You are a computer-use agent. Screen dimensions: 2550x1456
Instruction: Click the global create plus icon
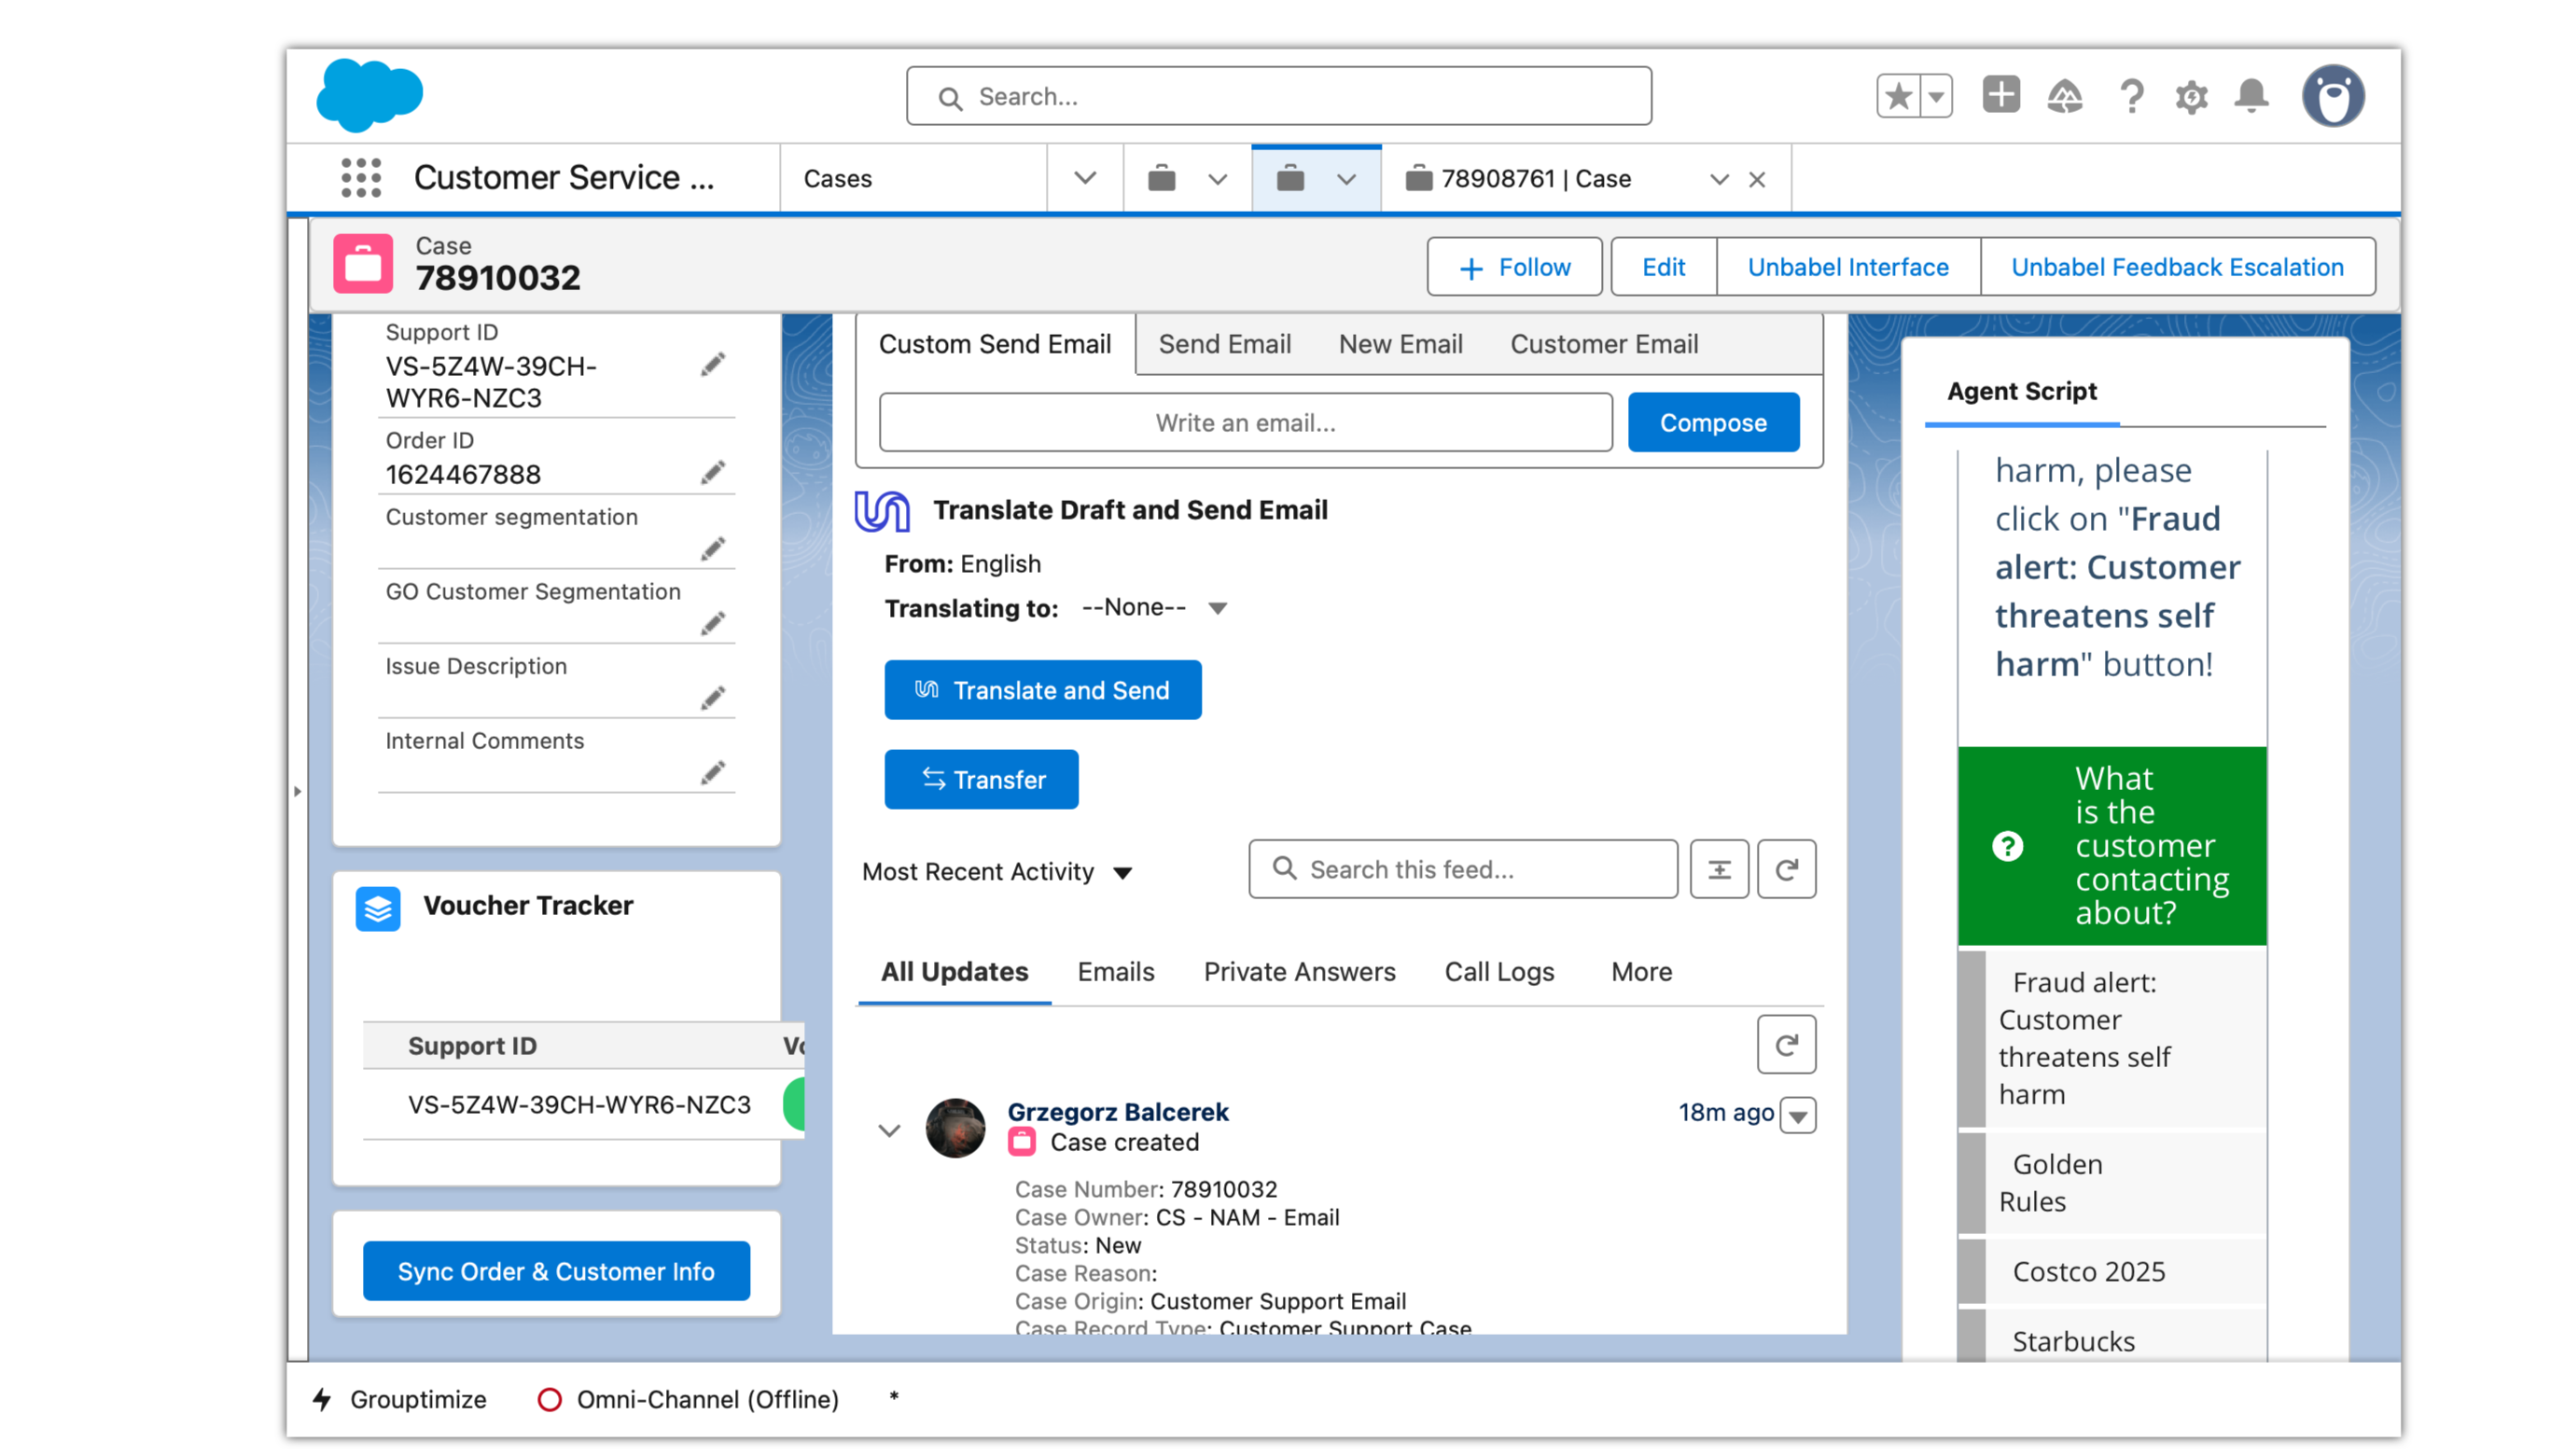(2000, 95)
